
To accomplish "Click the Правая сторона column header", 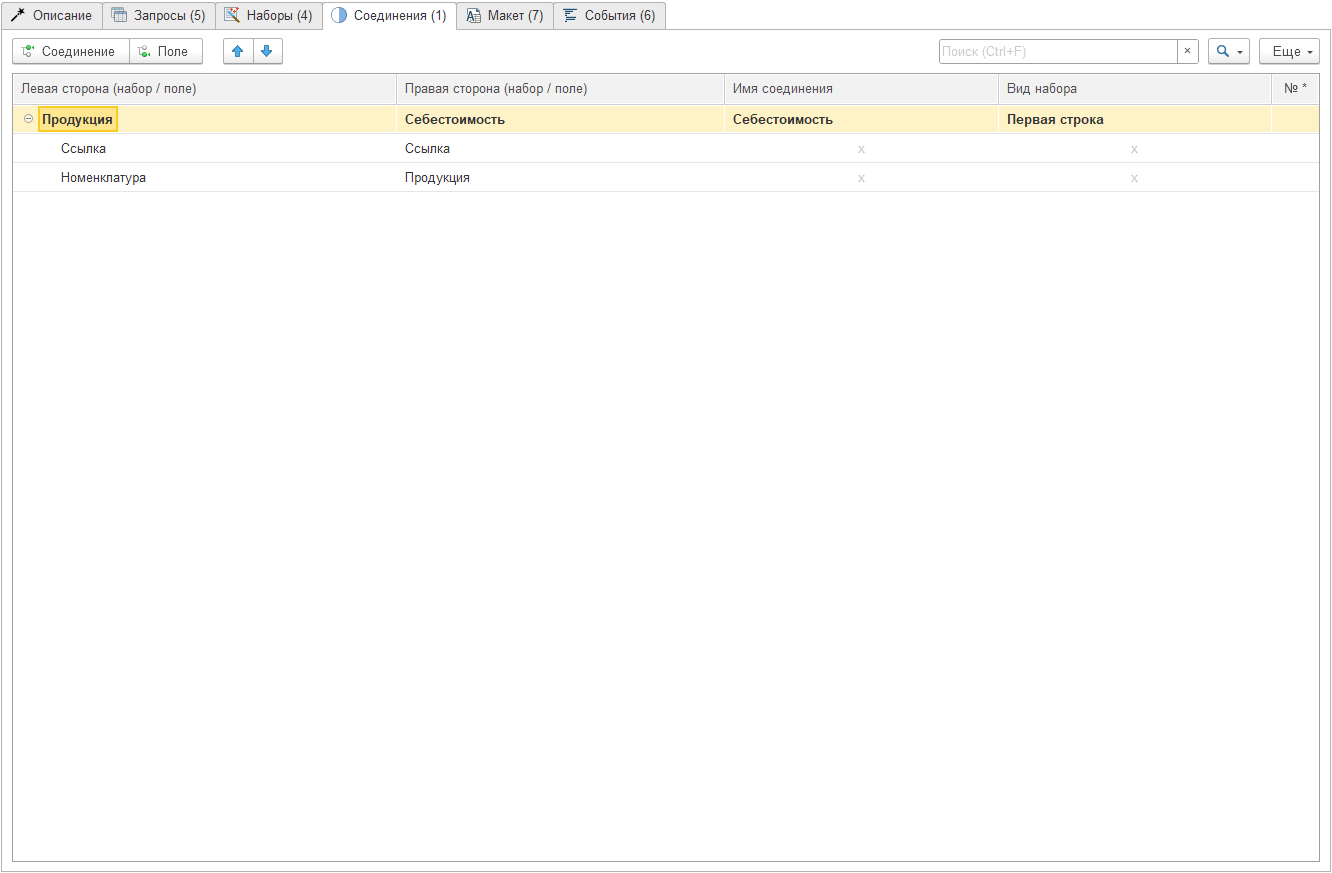I will [x=560, y=89].
